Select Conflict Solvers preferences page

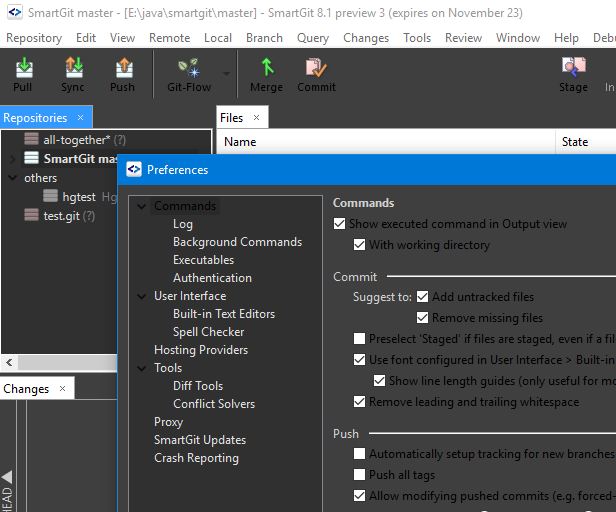click(x=214, y=404)
